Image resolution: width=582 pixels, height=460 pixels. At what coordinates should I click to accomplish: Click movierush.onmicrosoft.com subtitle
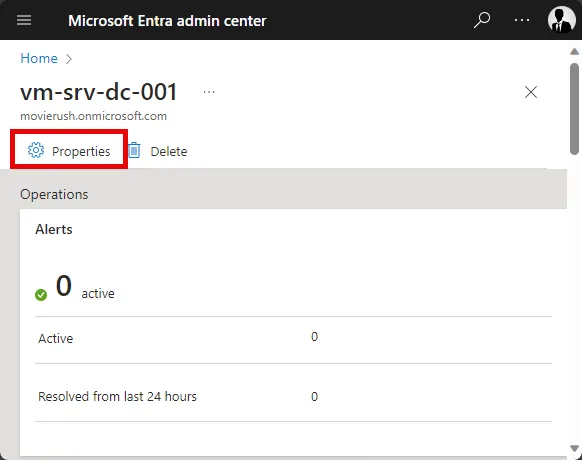coord(94,116)
